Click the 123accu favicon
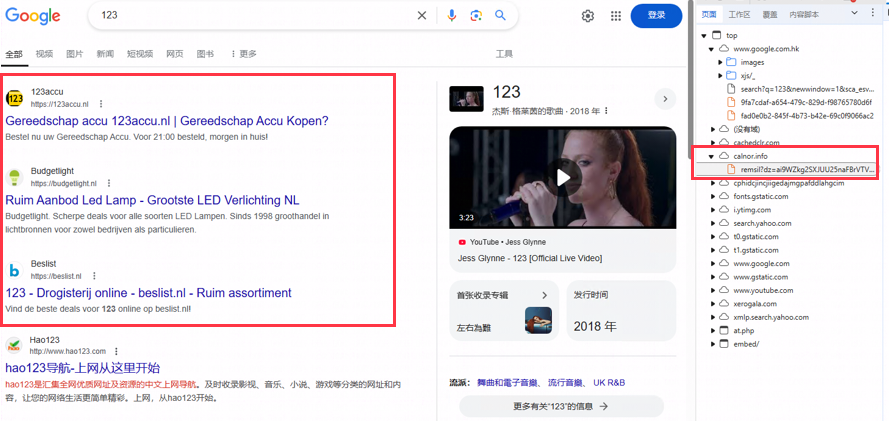This screenshot has width=889, height=421. point(14,97)
